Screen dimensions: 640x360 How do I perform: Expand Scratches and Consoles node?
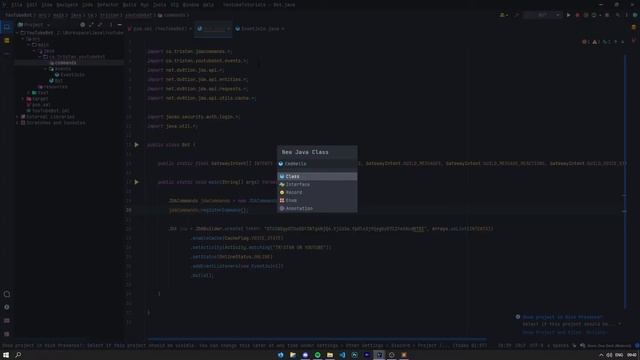[18, 123]
